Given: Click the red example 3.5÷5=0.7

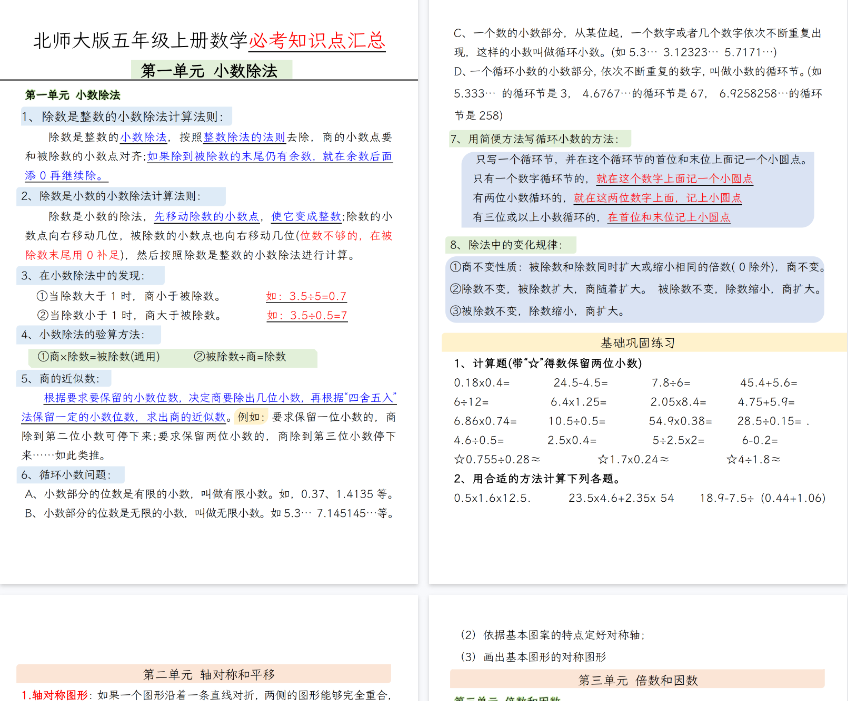Looking at the screenshot, I should point(306,296).
